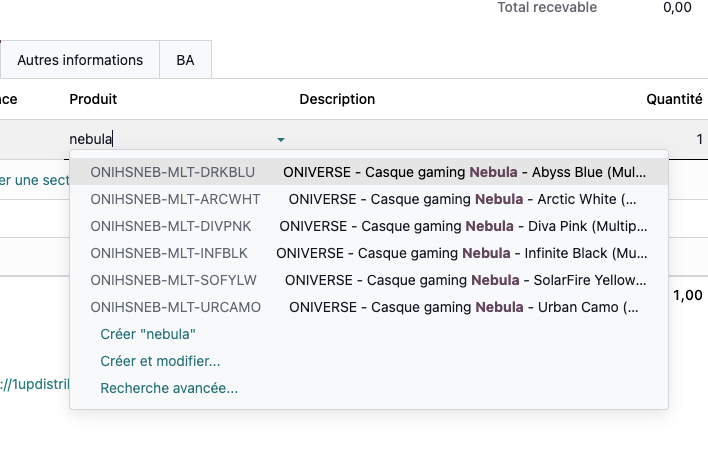
Task: Choose the Nebula Arctic White product suggestion
Action: pyautogui.click(x=369, y=199)
